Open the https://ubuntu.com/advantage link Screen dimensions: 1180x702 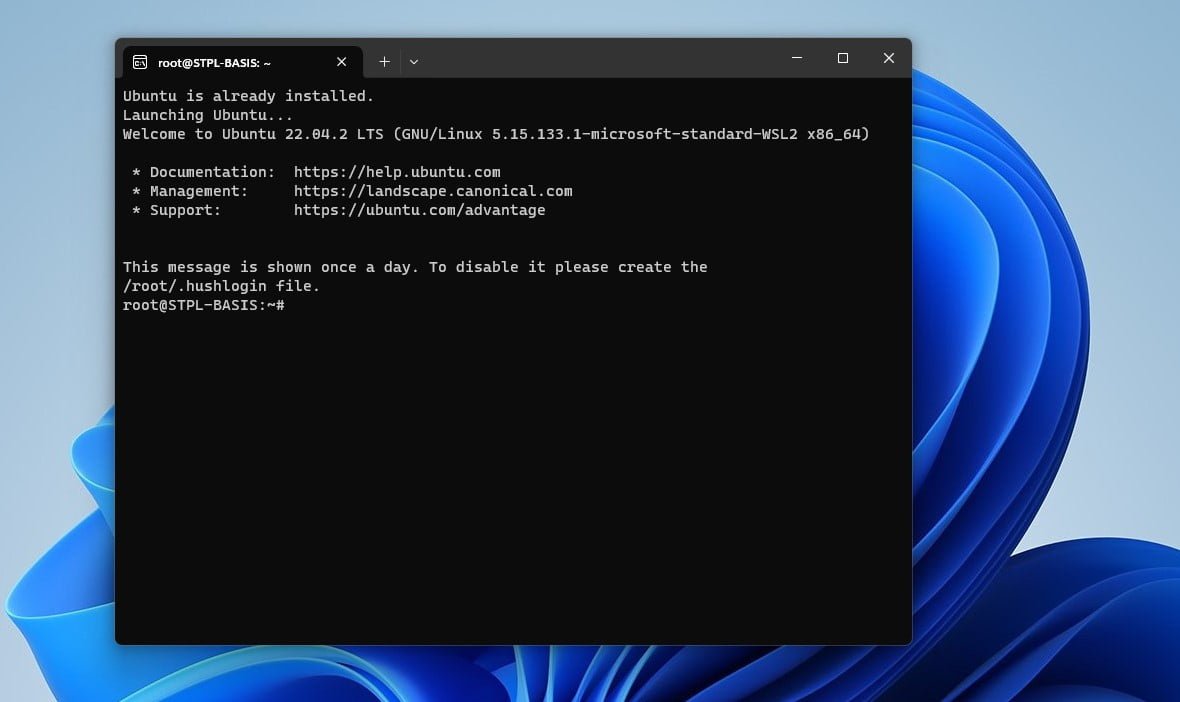coord(420,210)
